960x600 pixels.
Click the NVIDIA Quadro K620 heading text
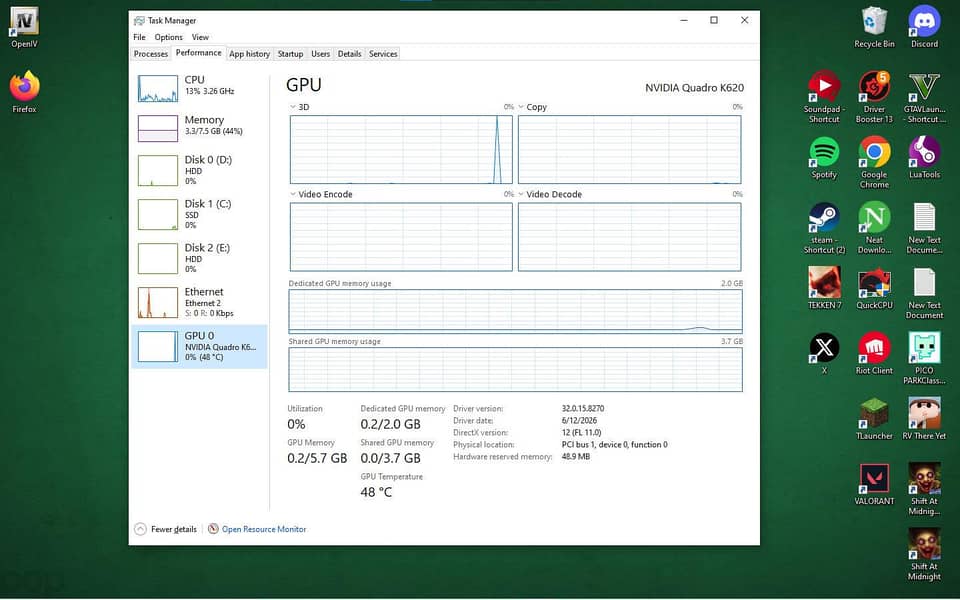click(694, 88)
